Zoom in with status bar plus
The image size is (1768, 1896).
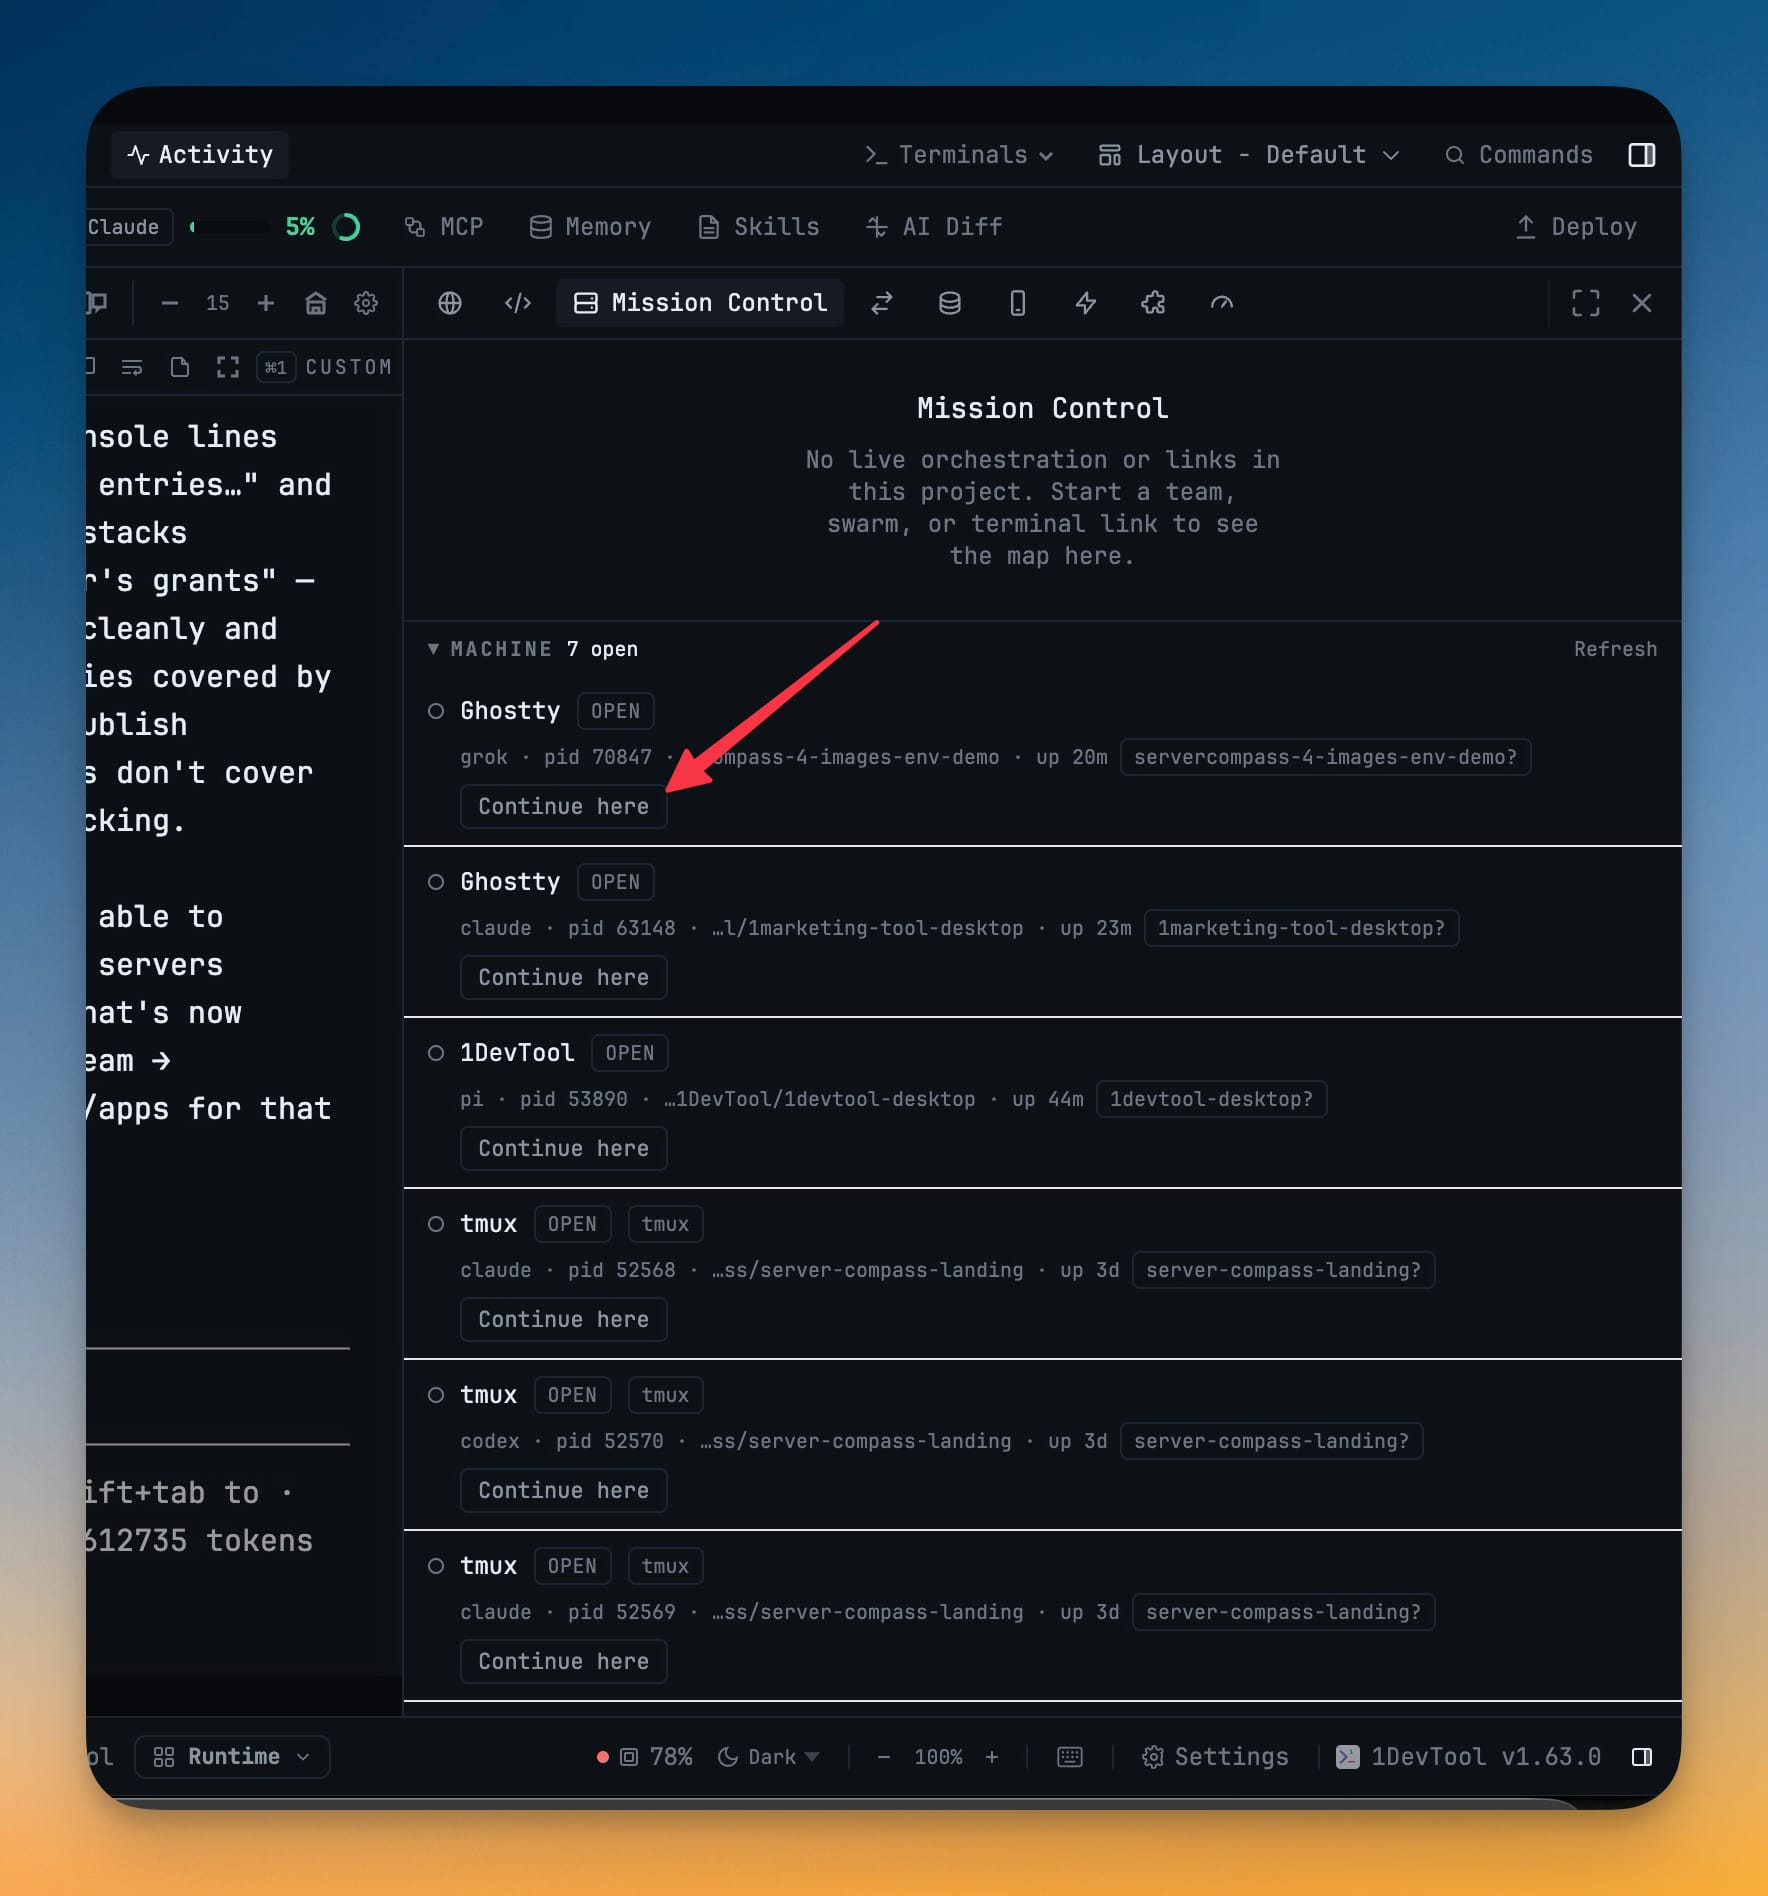click(x=992, y=1757)
